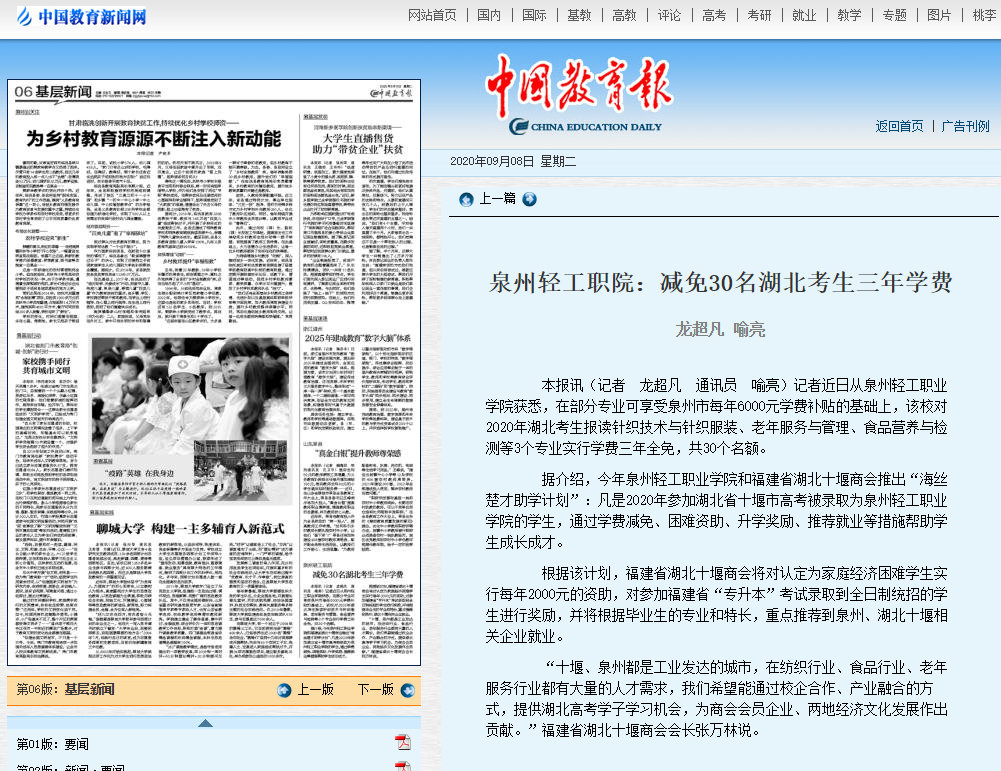
Task: Download the PDF of 第01版 要闻
Action: (x=402, y=742)
